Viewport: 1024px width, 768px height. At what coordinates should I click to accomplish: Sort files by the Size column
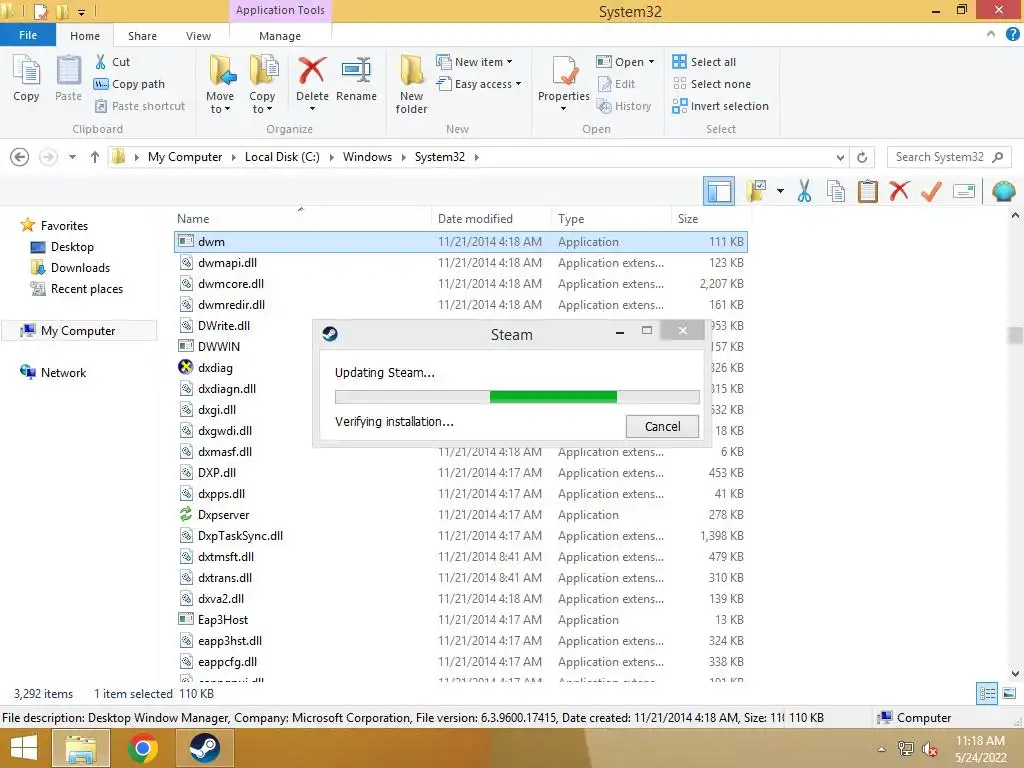tap(709, 219)
